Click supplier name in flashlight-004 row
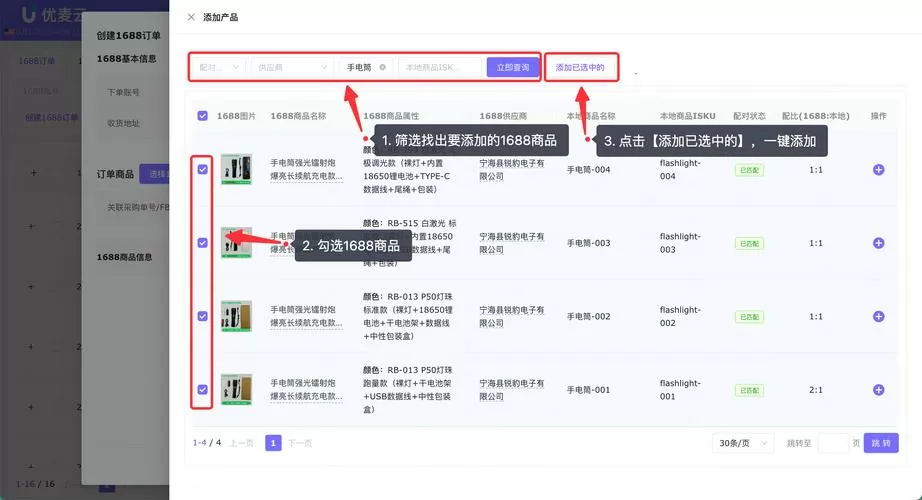 512,169
